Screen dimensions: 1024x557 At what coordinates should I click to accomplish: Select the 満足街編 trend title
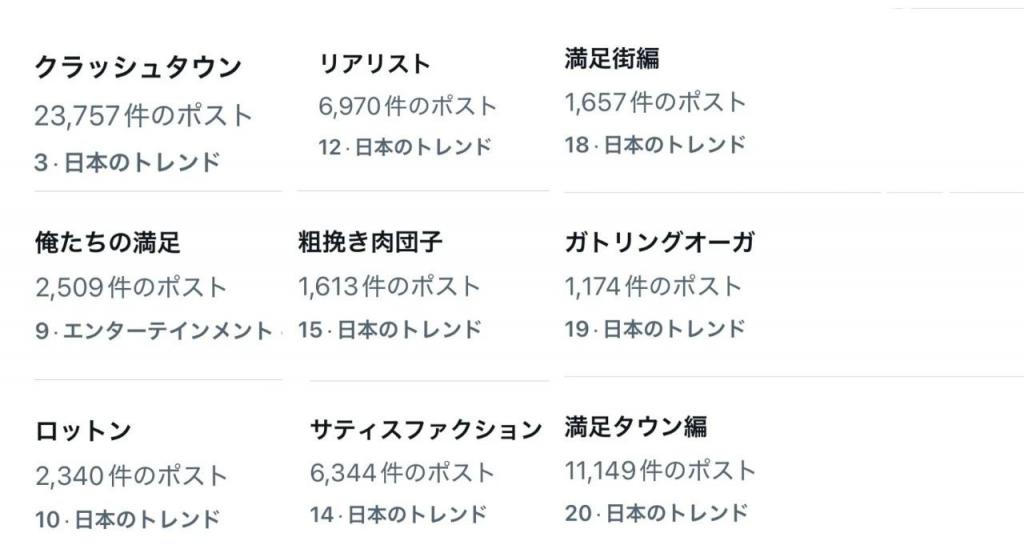coord(612,58)
